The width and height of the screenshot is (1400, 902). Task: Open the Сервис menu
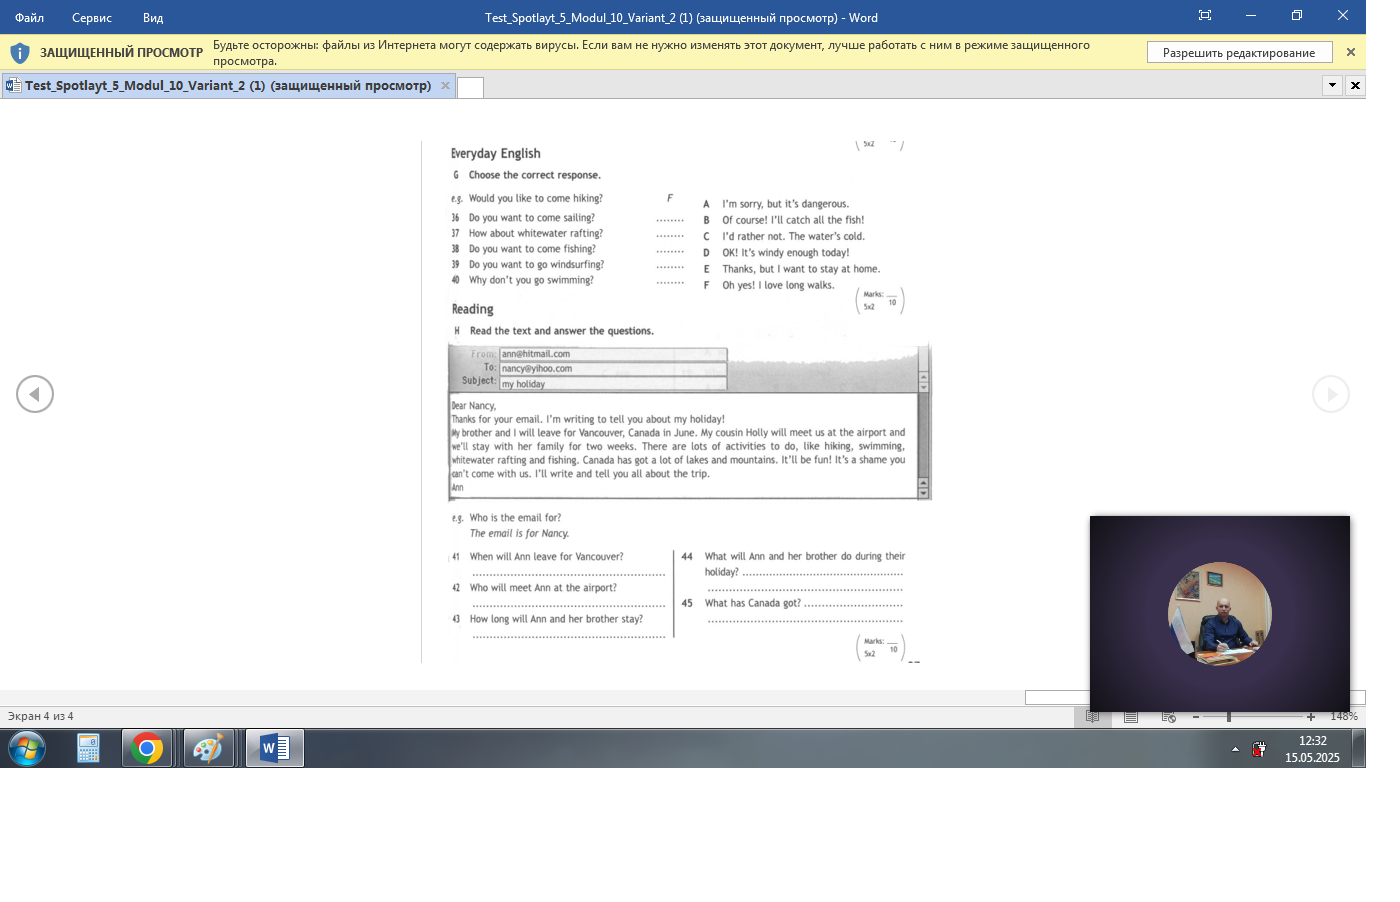point(92,17)
